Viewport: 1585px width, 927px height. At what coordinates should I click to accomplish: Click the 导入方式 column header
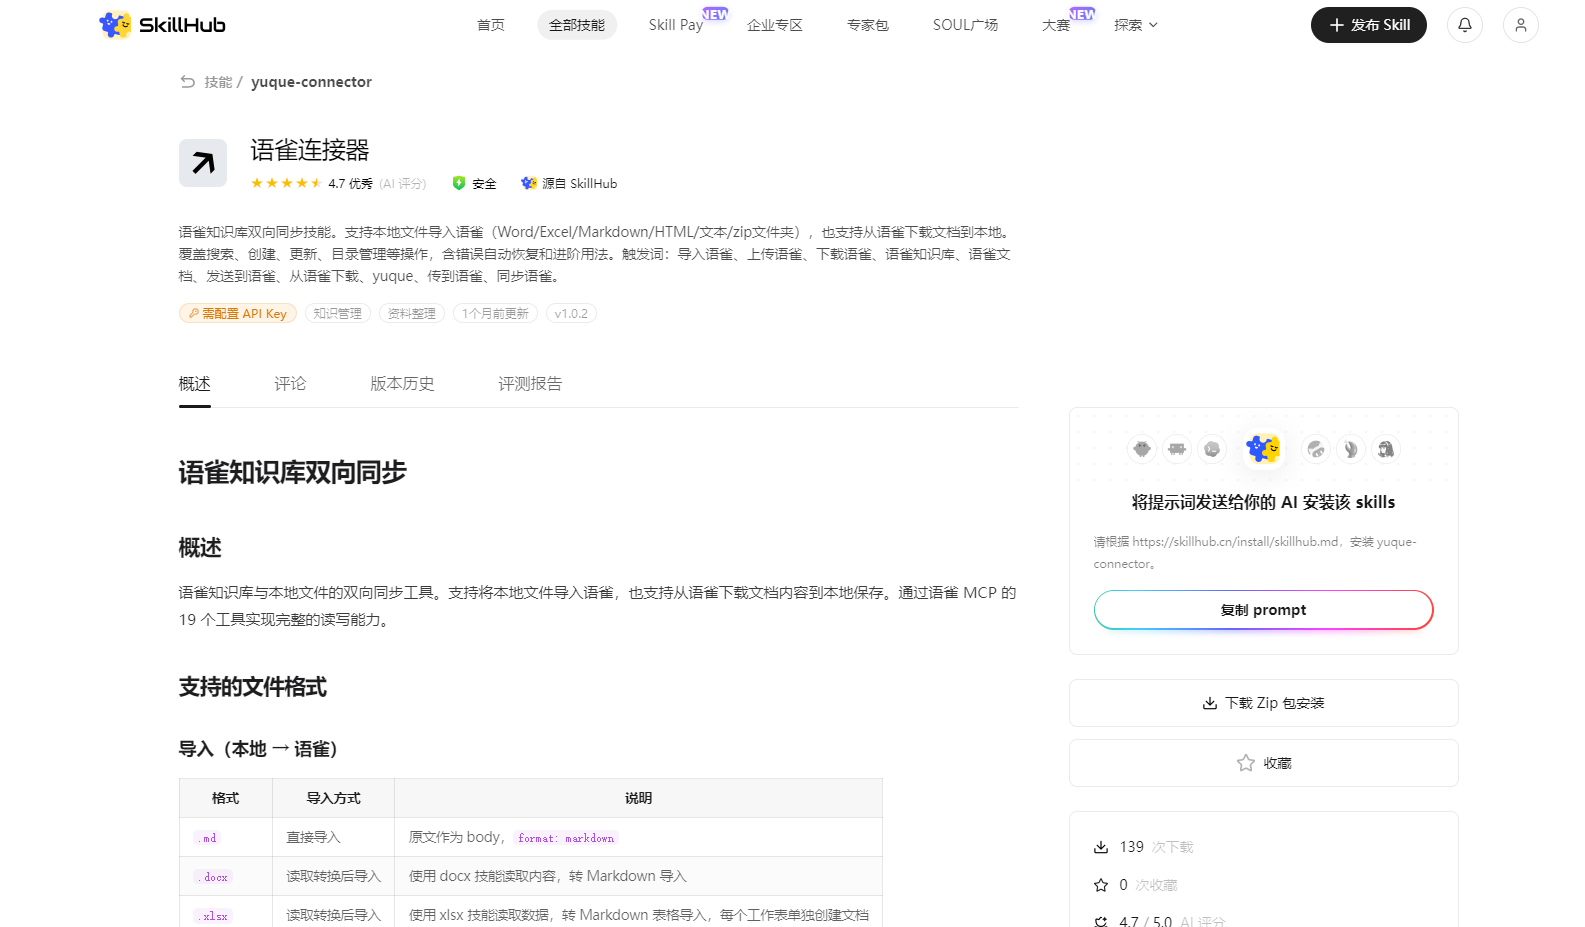click(334, 798)
